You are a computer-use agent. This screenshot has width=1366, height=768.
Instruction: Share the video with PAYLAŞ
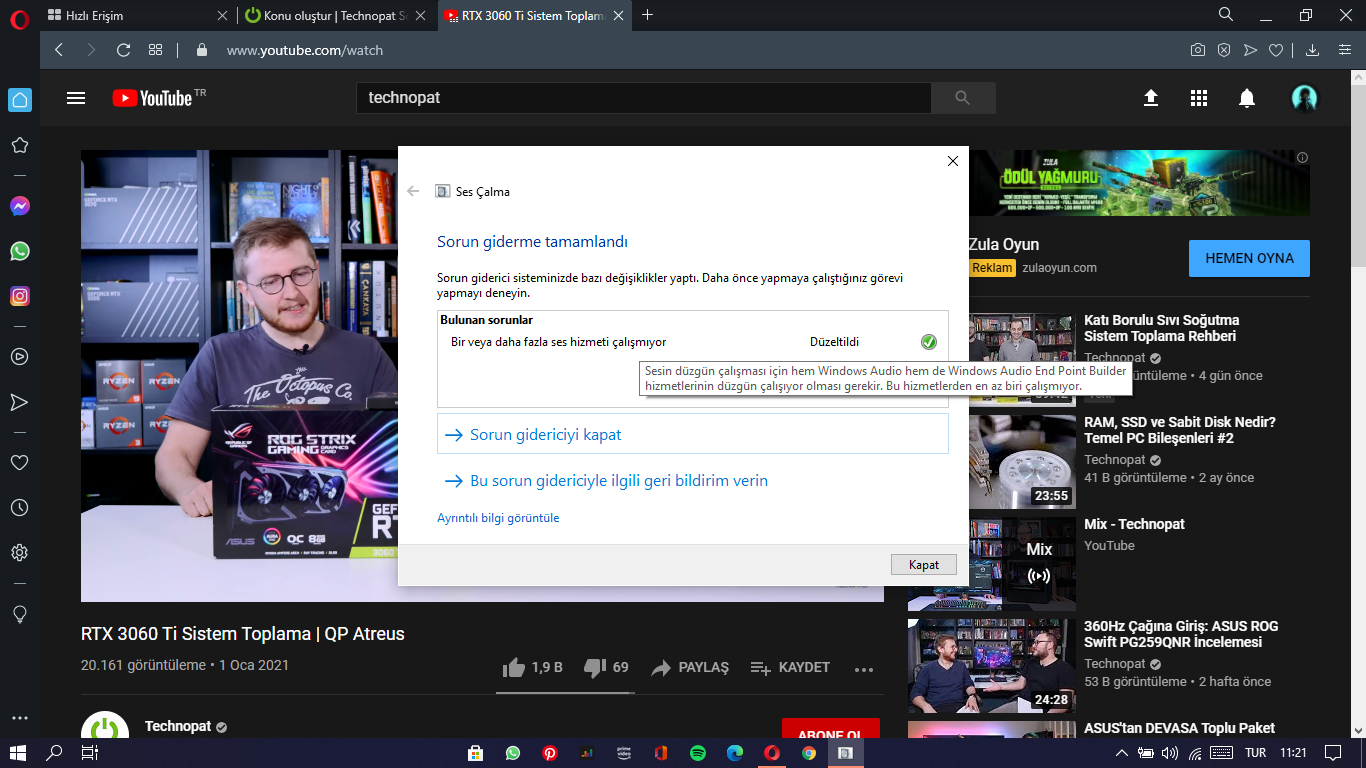pyautogui.click(x=690, y=667)
